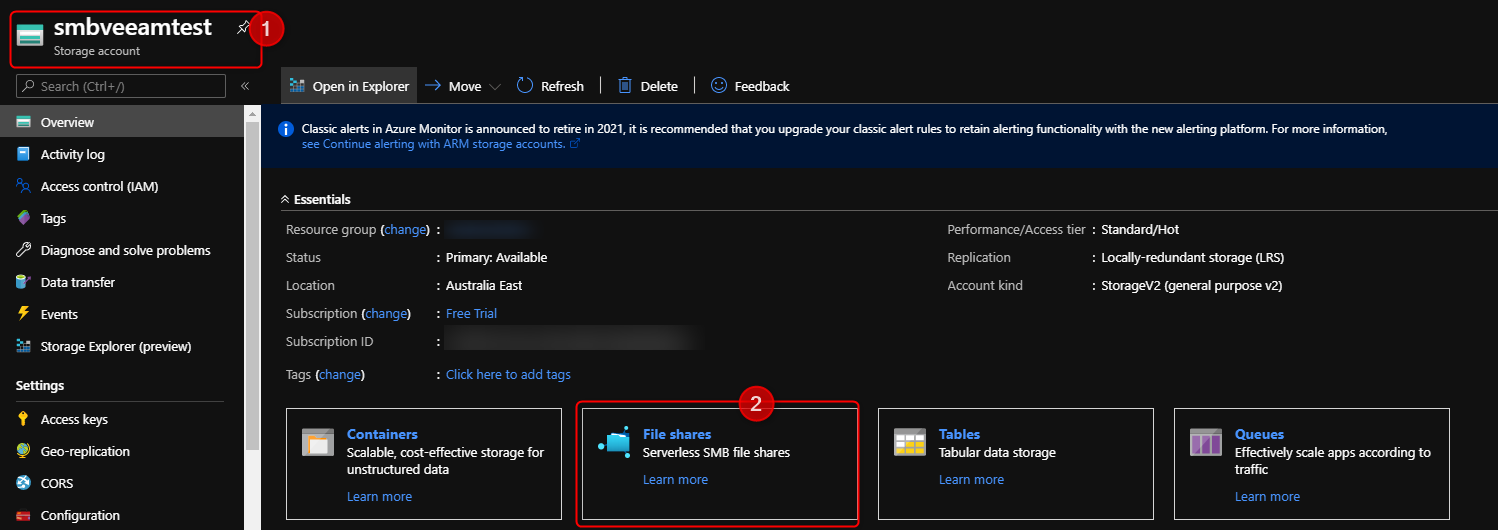The image size is (1498, 530).
Task: Open Diagnose and solve problems
Action: [x=125, y=250]
